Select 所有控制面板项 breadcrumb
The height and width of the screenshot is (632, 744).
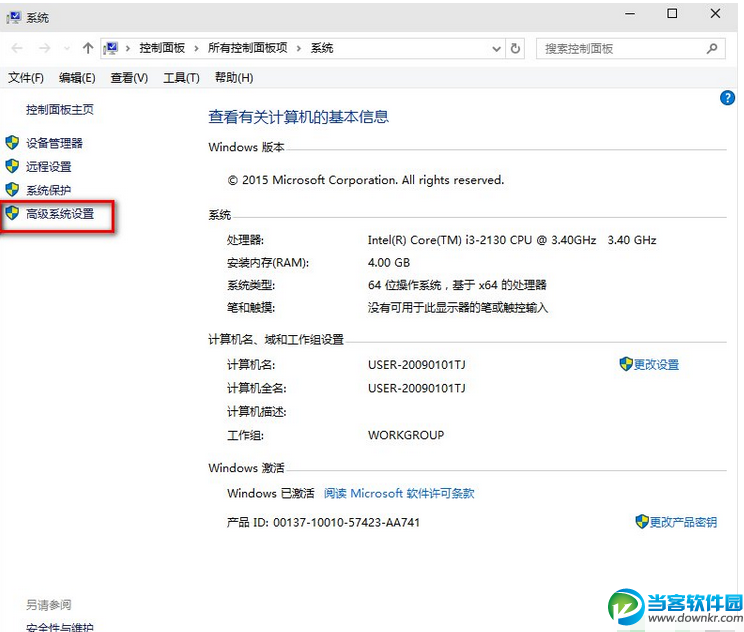tap(247, 48)
